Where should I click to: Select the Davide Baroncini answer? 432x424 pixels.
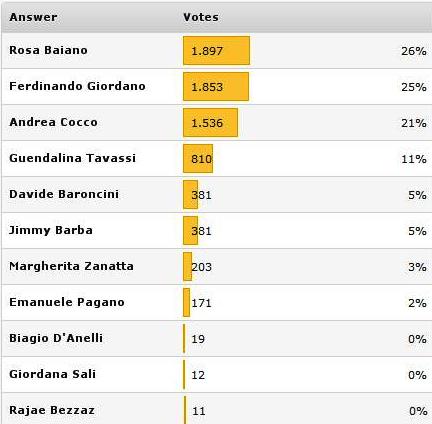[x=64, y=194]
